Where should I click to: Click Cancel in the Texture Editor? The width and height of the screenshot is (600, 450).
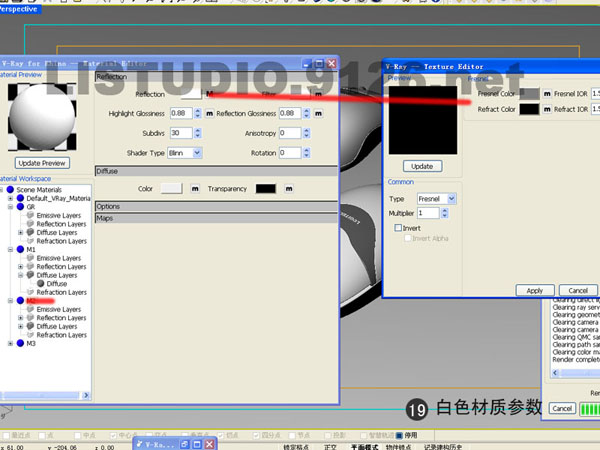[578, 290]
